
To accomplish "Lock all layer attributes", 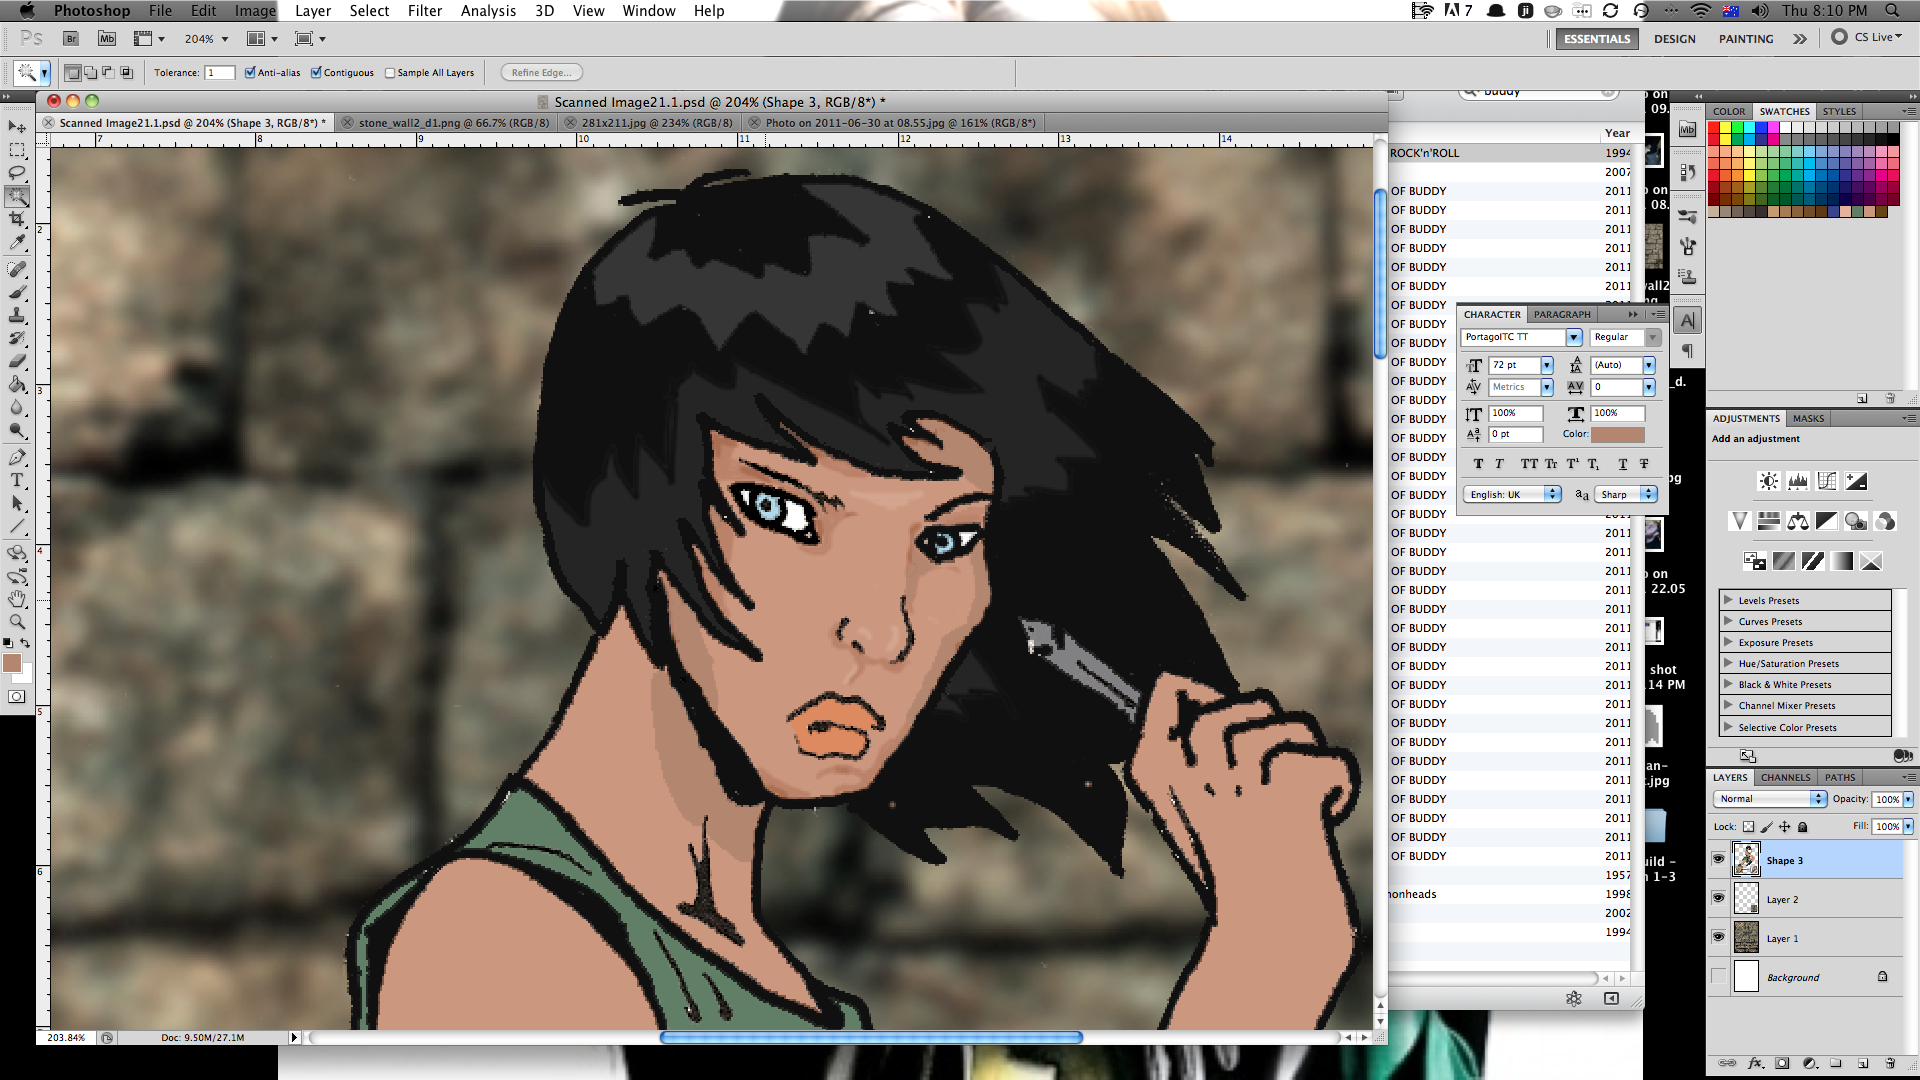I will point(1803,827).
